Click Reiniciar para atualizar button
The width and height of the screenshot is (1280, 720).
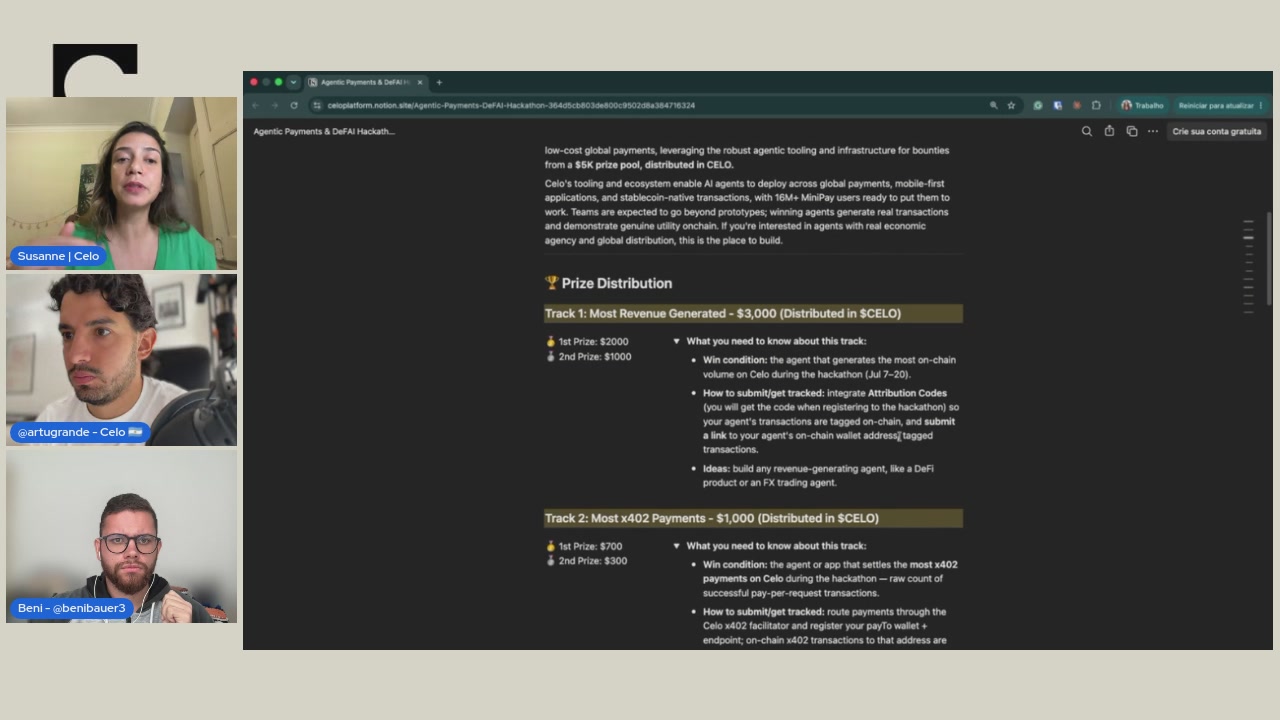point(1220,105)
